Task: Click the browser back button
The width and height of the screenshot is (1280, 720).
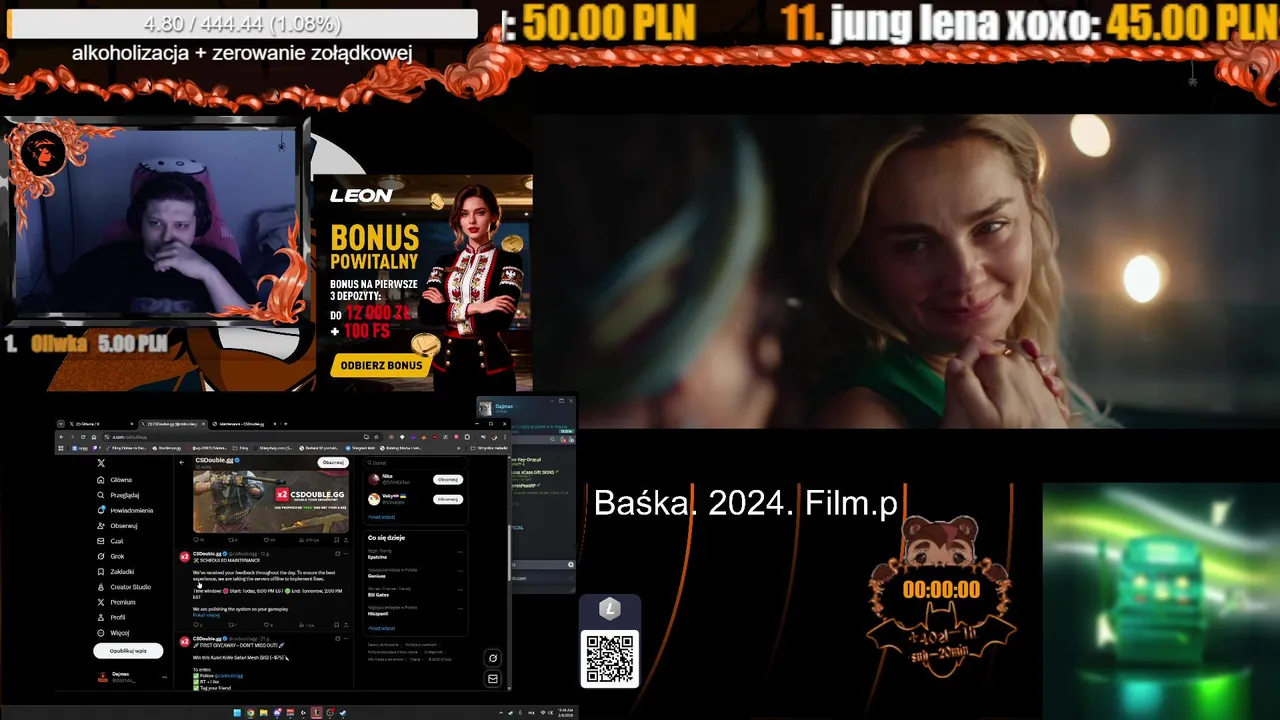Action: click(61, 437)
